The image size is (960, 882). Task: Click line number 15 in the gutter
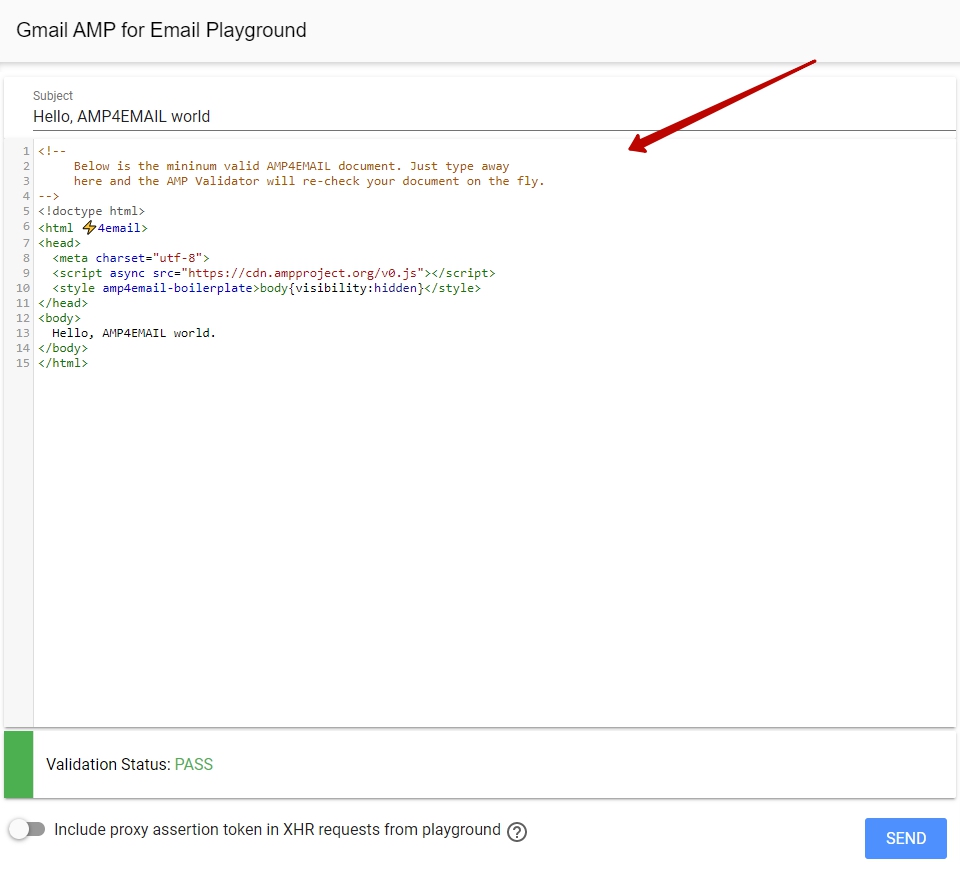[x=22, y=364]
